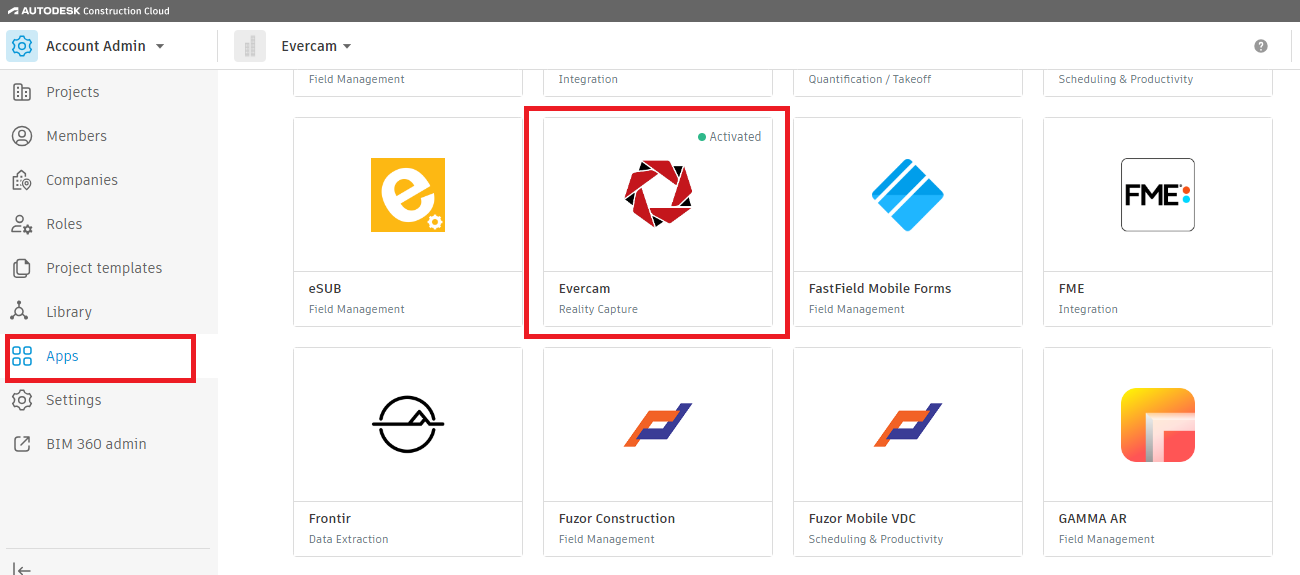Go to Companies in the sidebar
Image resolution: width=1300 pixels, height=575 pixels.
(x=82, y=180)
